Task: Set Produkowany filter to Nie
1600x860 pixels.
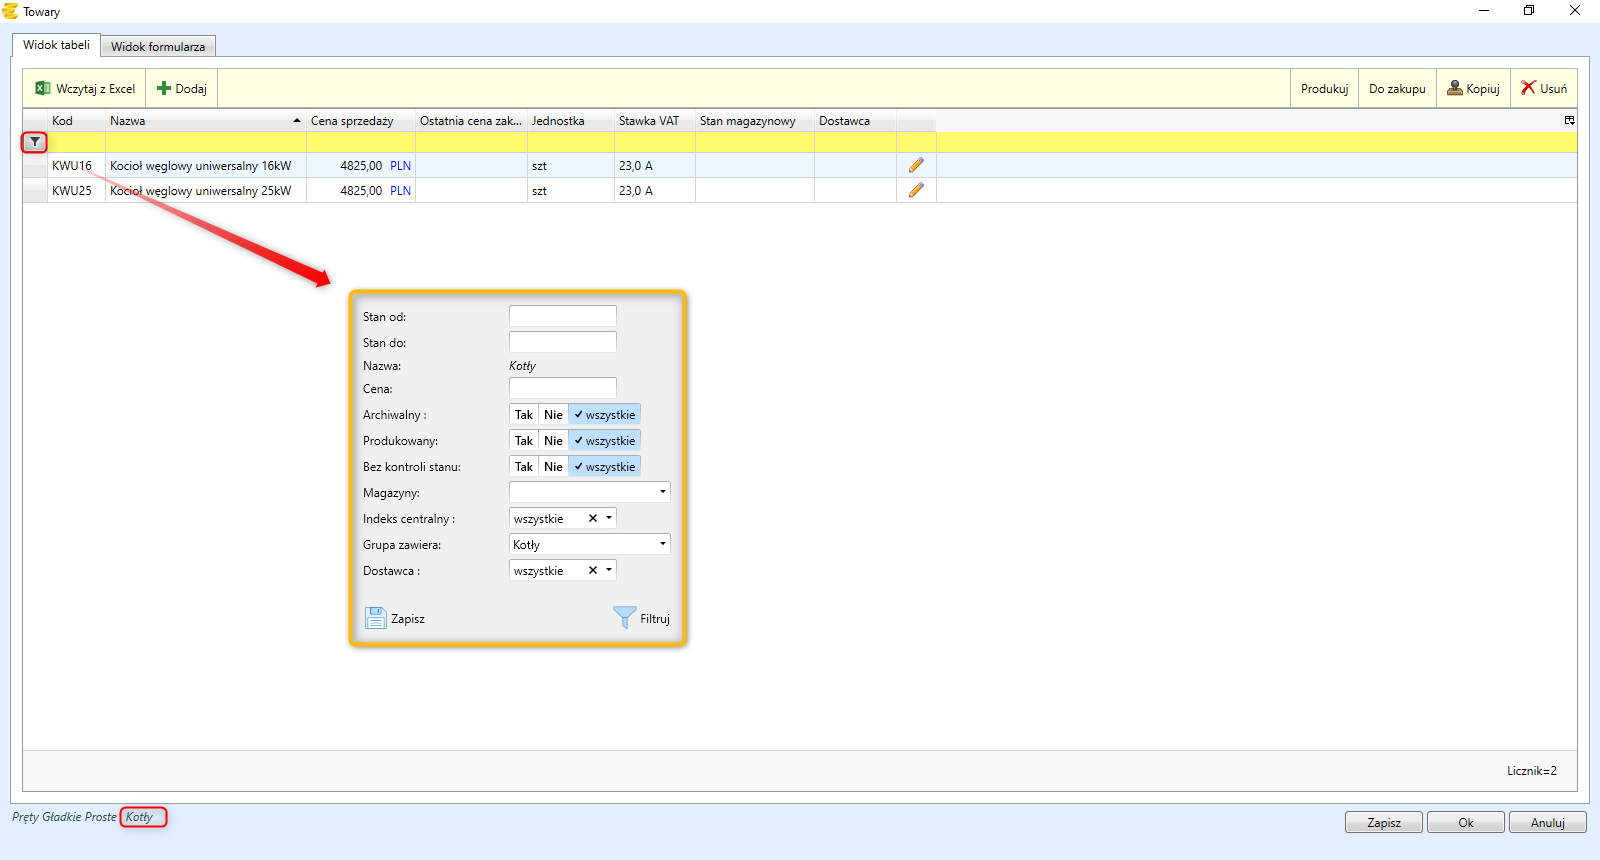Action: [553, 441]
